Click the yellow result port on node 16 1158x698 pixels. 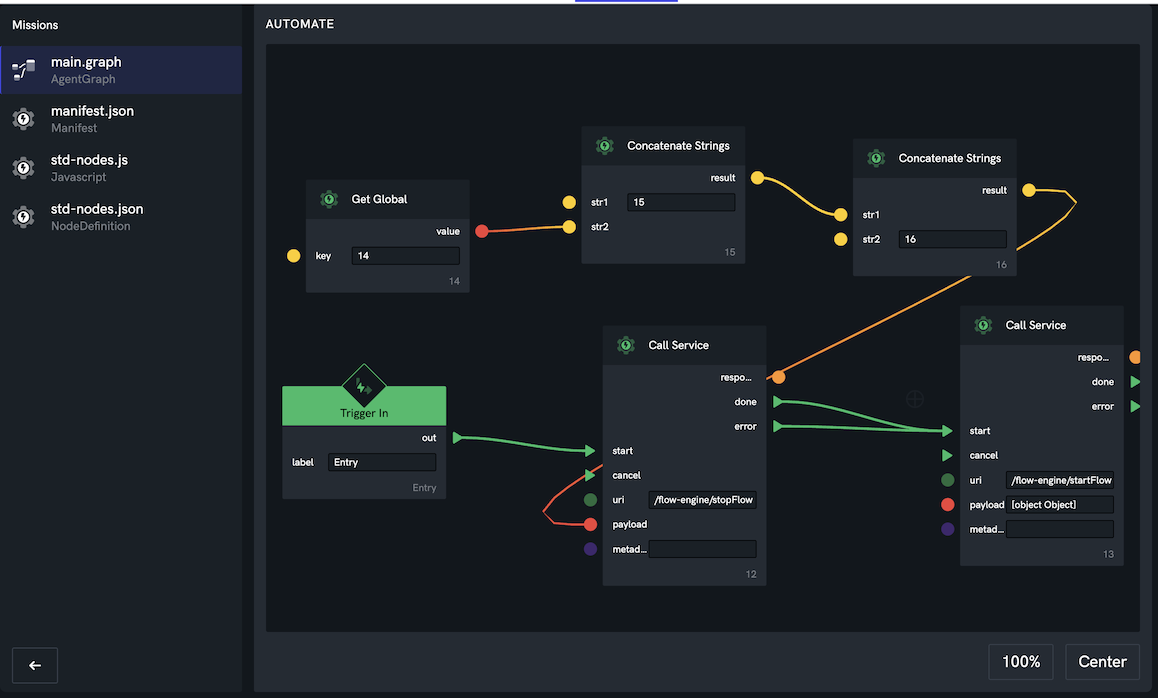point(1029,191)
